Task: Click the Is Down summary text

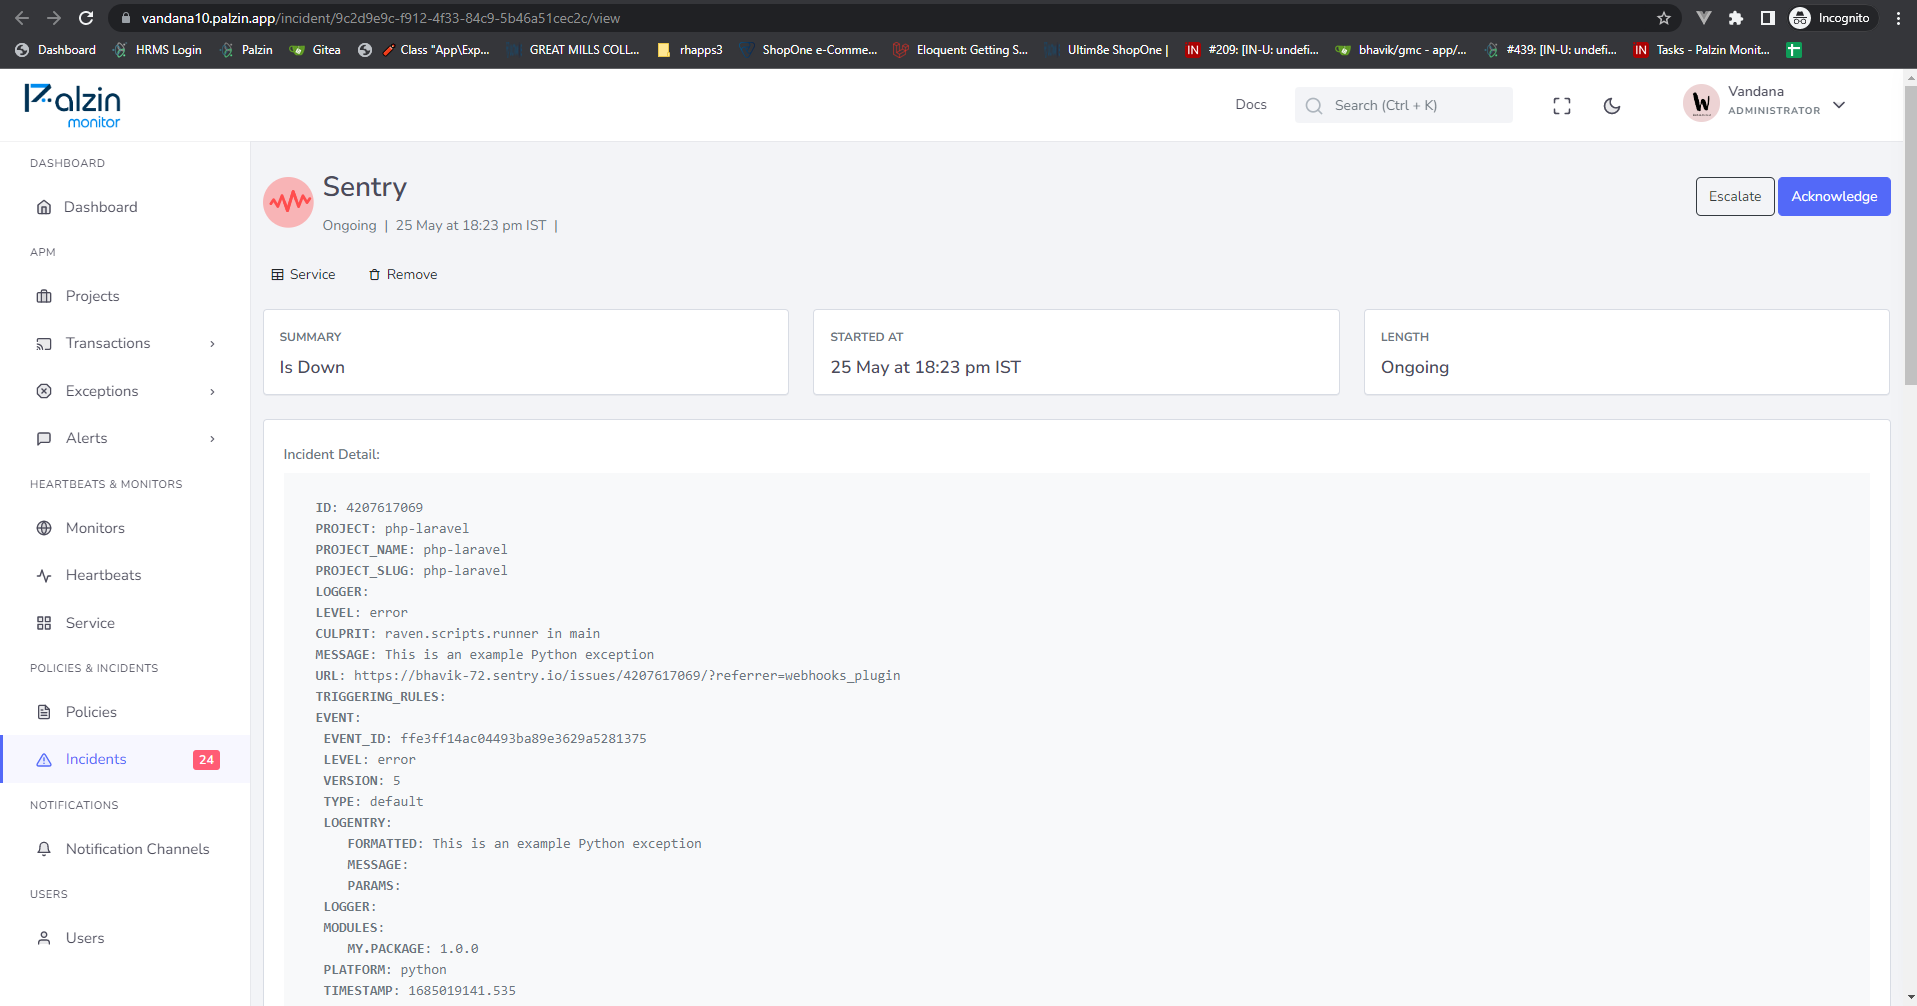Action: [x=312, y=367]
